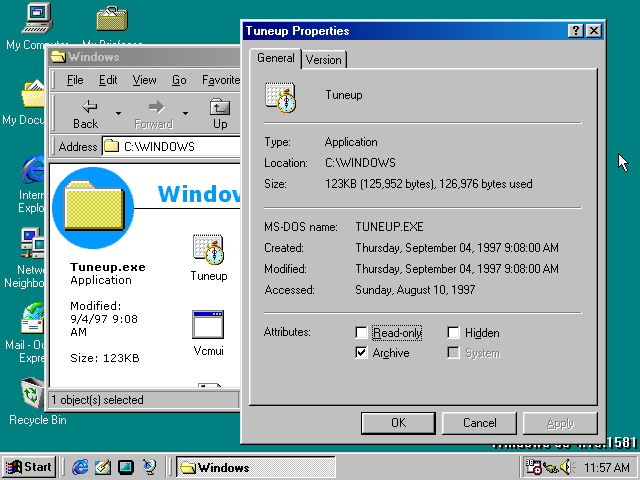
Task: Click the volume speaker tray icon
Action: (567, 467)
